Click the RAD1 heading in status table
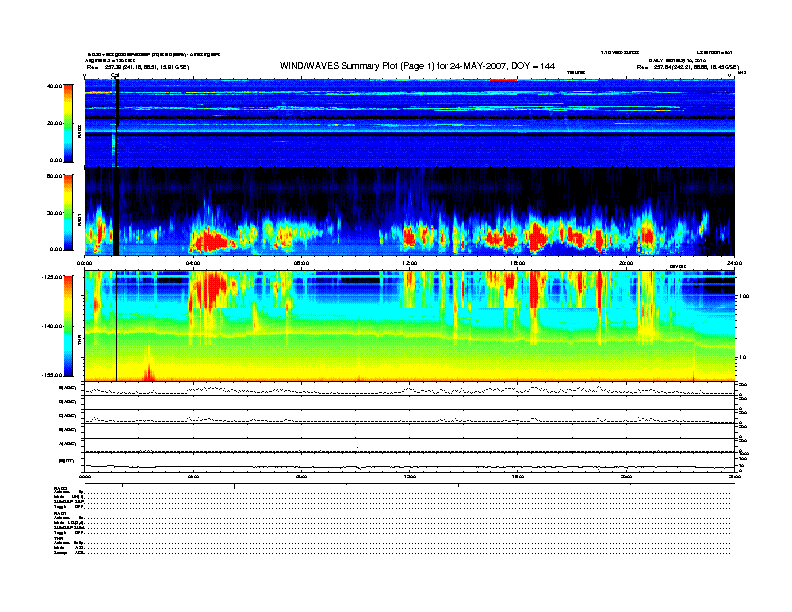The height and width of the screenshot is (612, 792). 60,514
